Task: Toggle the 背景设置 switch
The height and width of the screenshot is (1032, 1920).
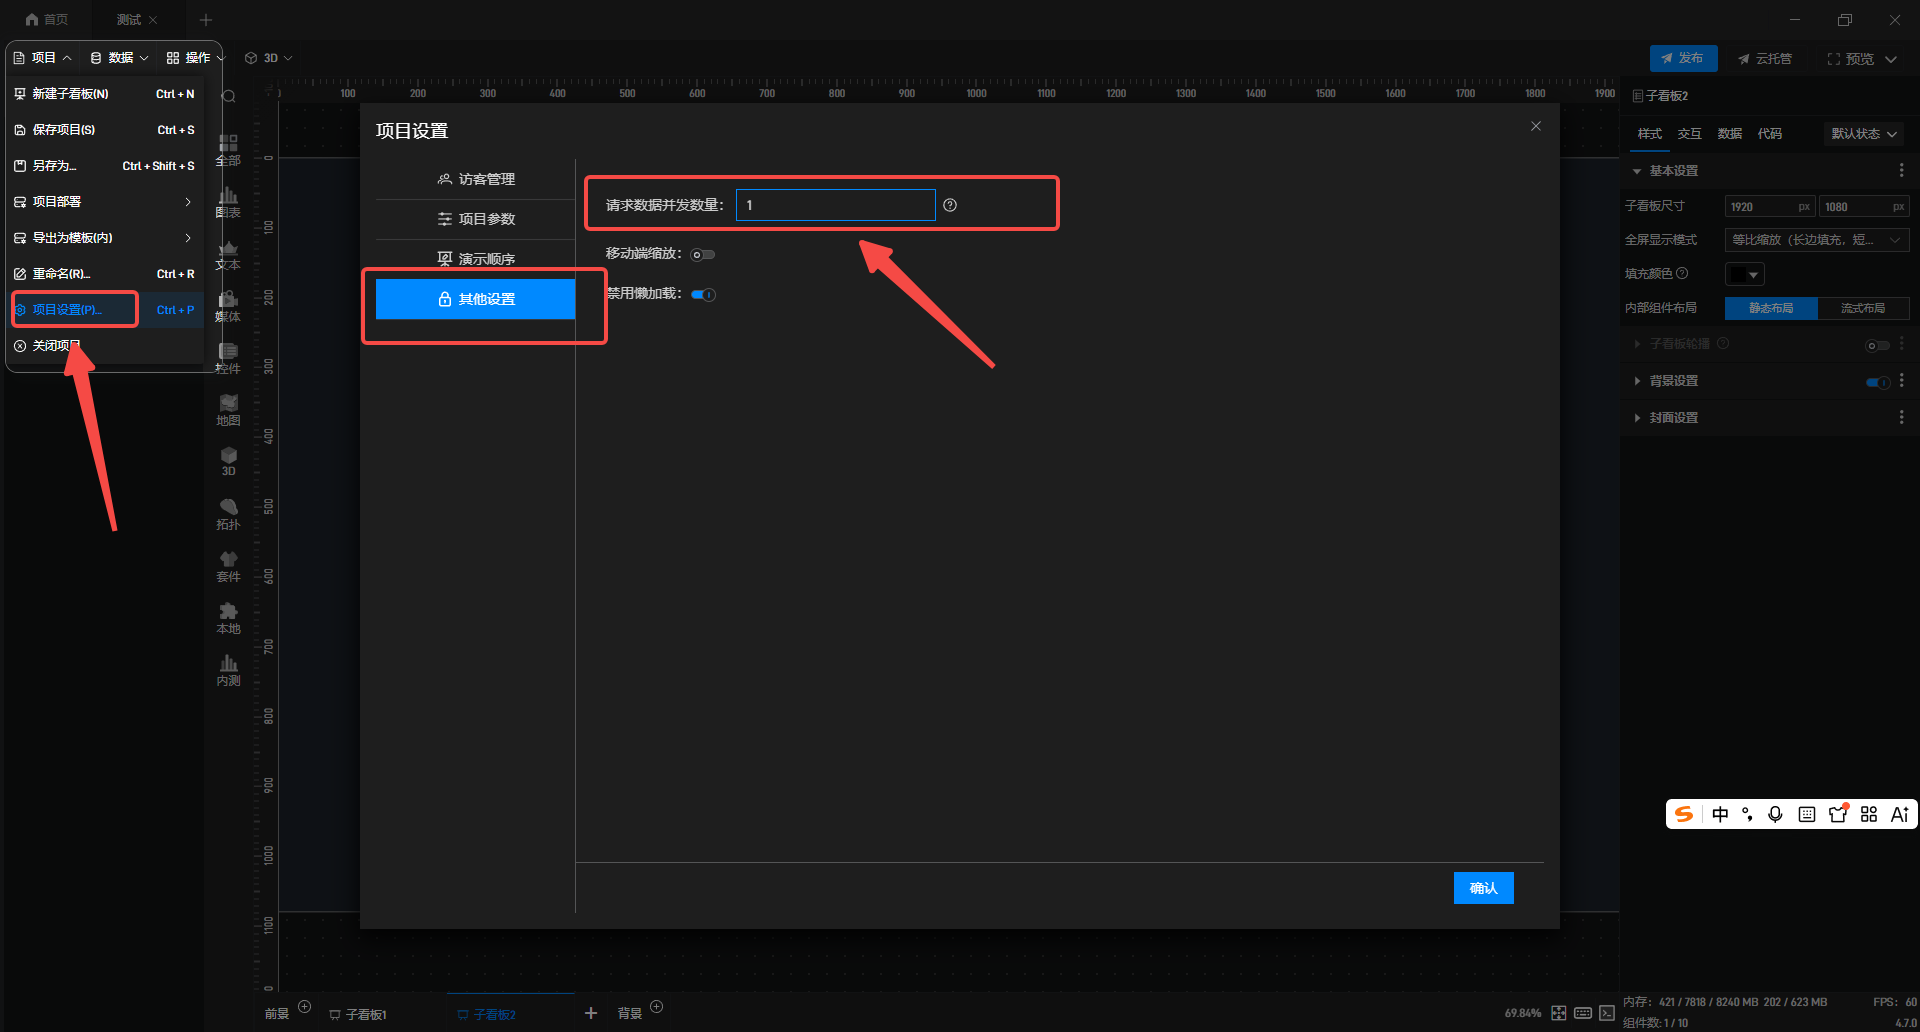Action: [1877, 381]
